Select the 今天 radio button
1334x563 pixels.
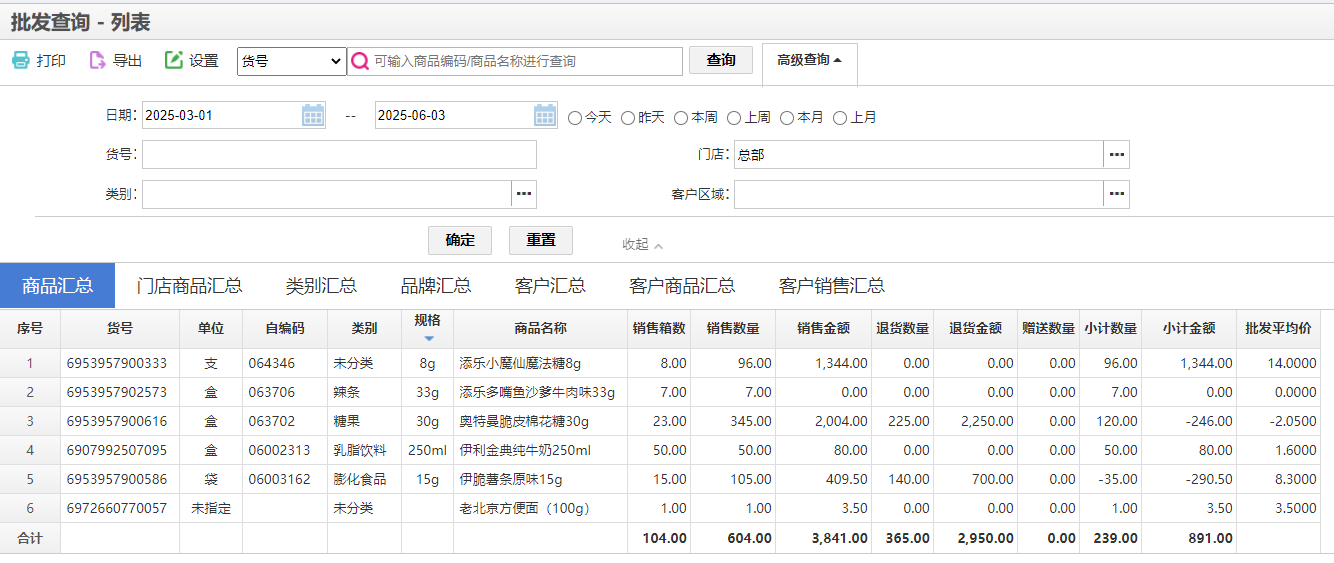pyautogui.click(x=575, y=118)
